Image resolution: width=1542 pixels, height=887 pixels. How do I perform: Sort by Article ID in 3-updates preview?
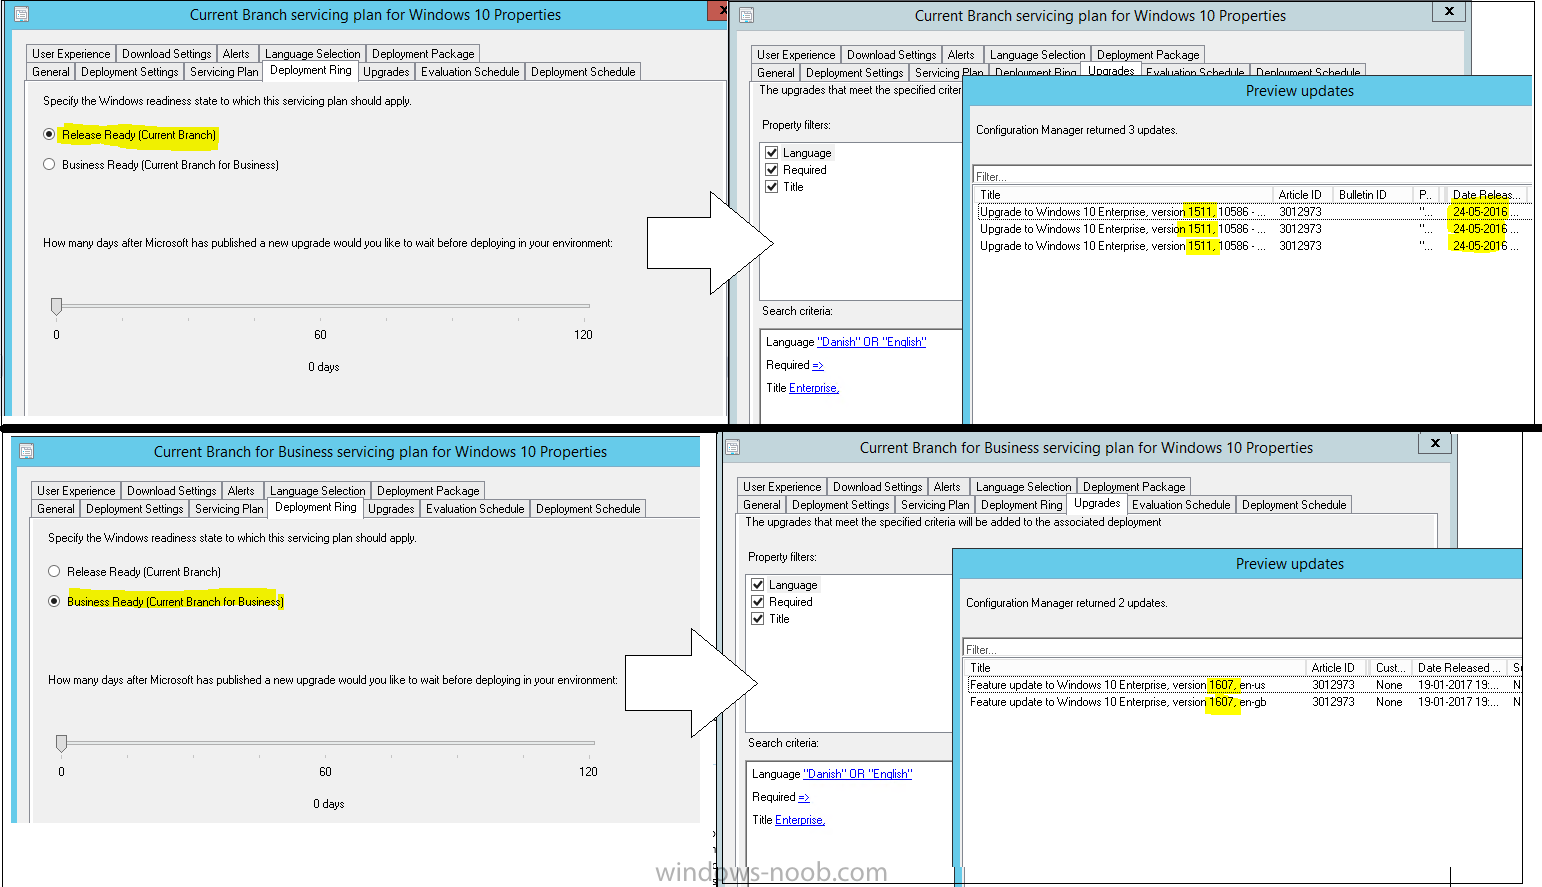tap(1302, 195)
